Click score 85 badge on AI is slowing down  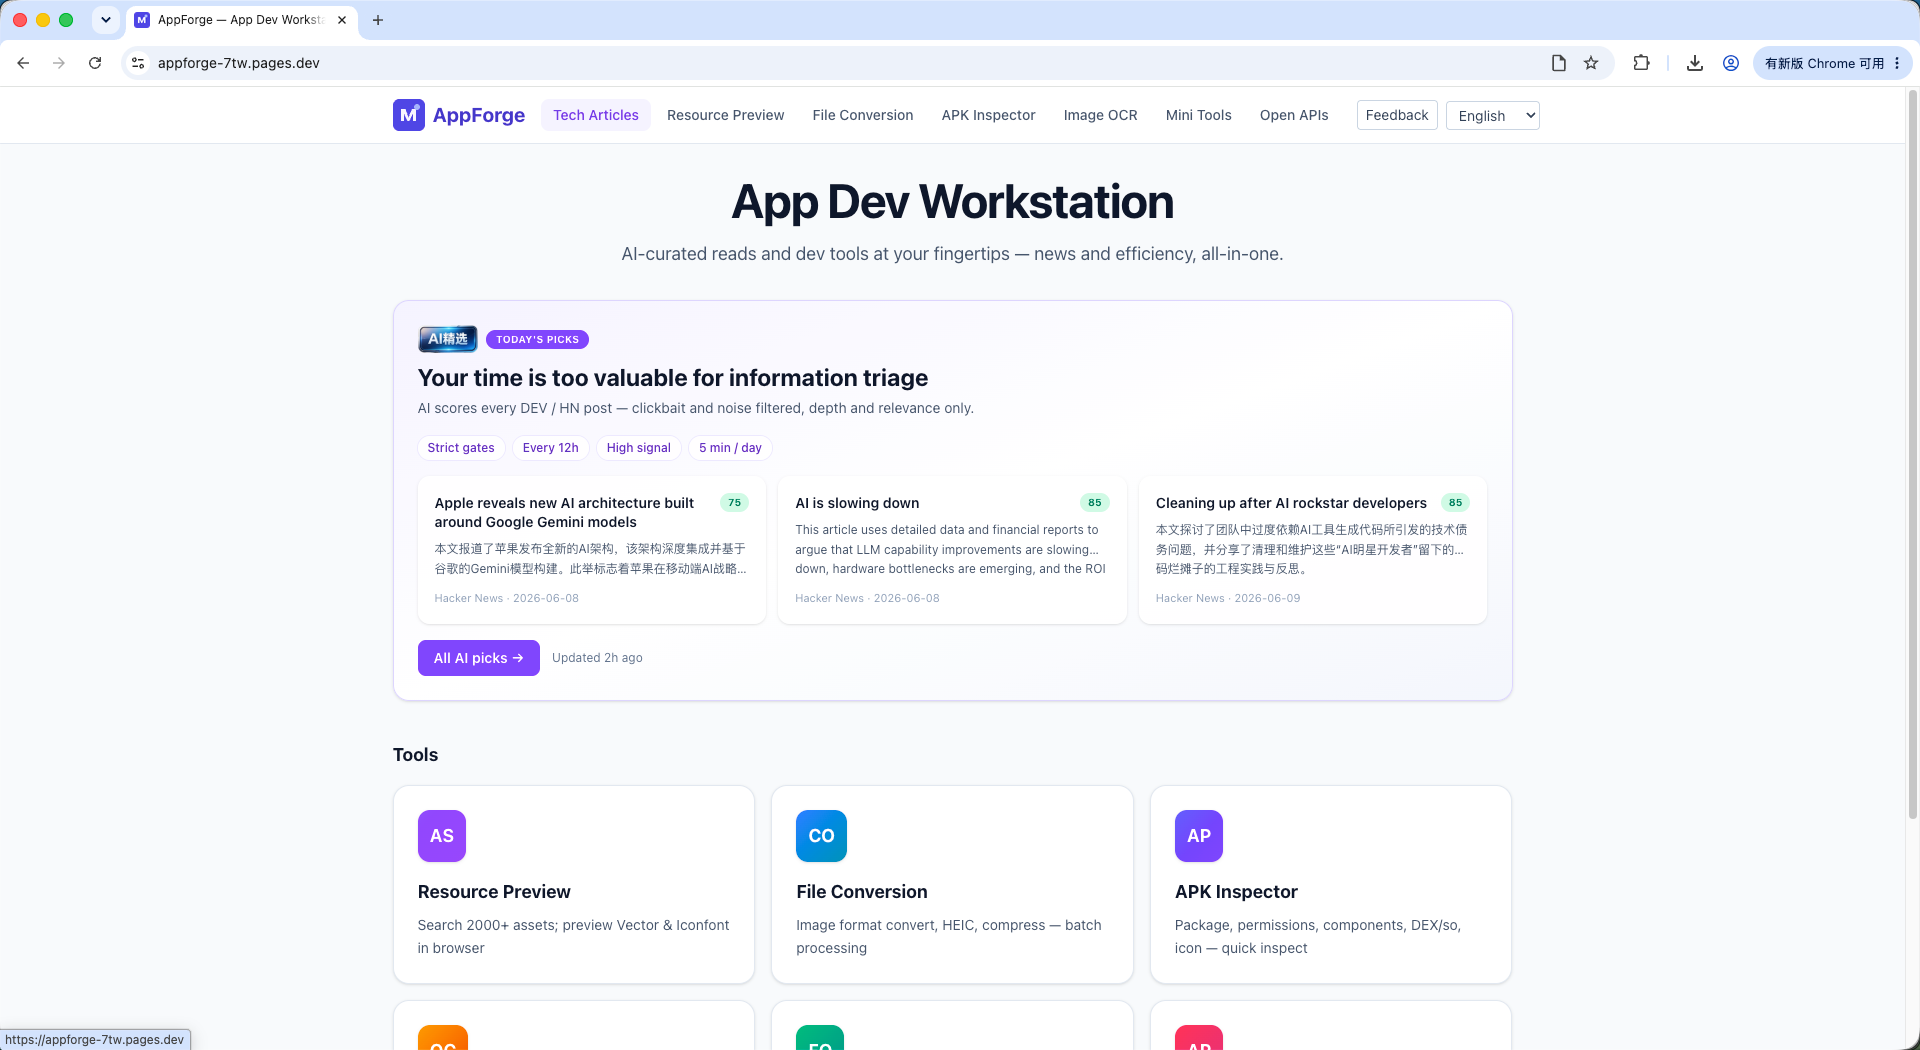(x=1095, y=503)
